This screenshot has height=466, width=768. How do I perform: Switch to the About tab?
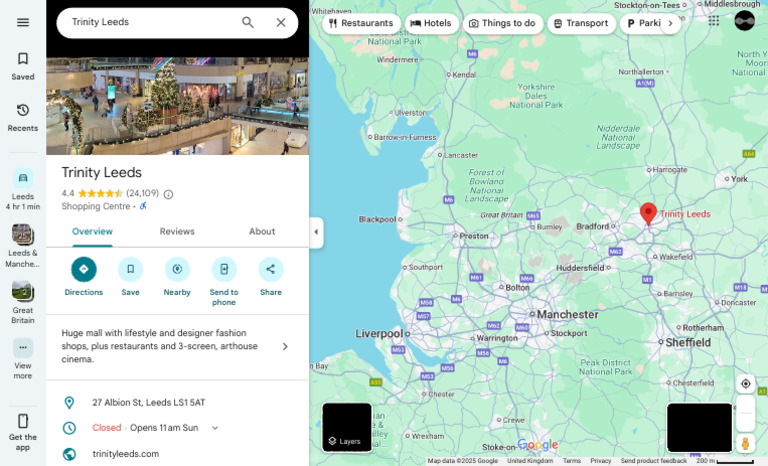click(x=262, y=231)
